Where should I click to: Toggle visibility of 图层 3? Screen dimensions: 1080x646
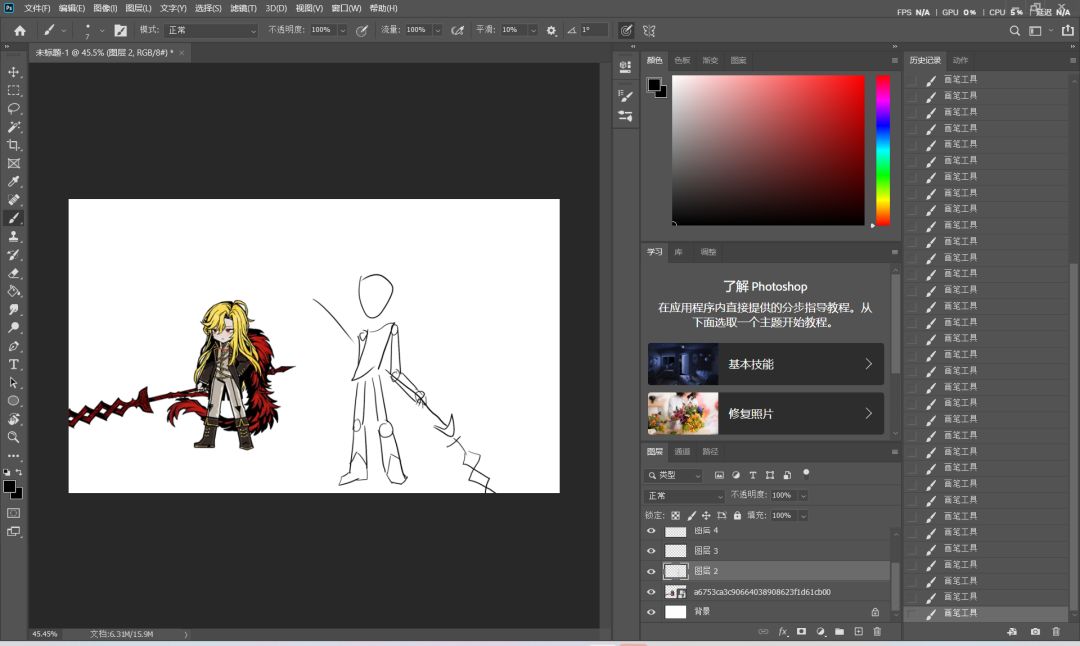tap(651, 551)
